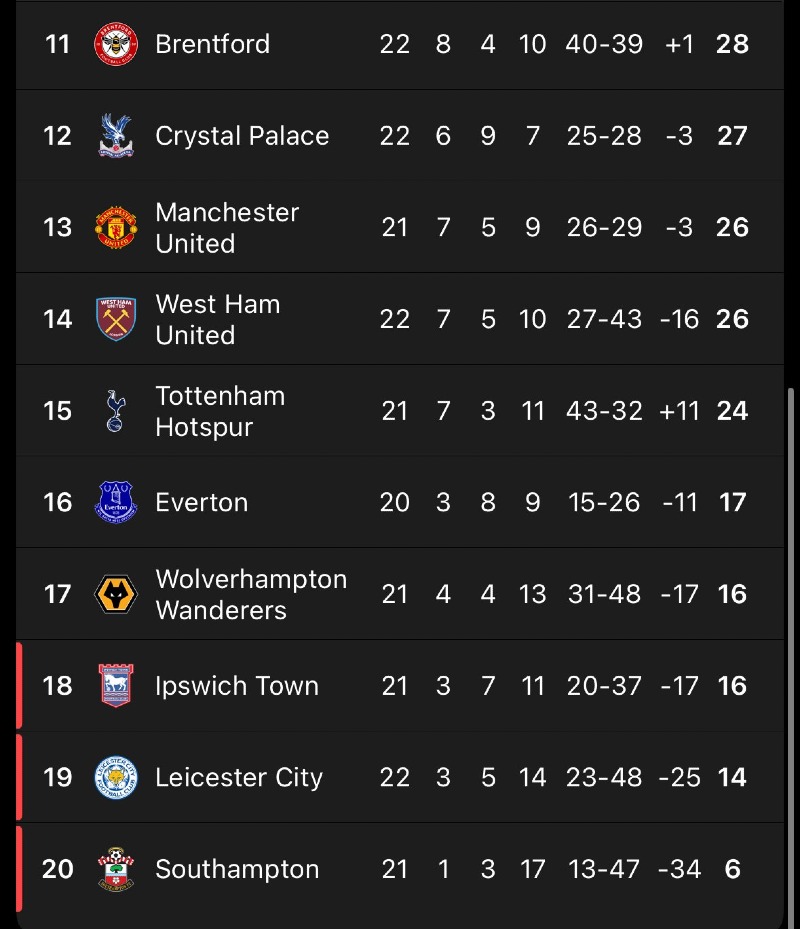Click the vertical scrollbar on the right
This screenshot has height=929, width=800.
[x=790, y=658]
